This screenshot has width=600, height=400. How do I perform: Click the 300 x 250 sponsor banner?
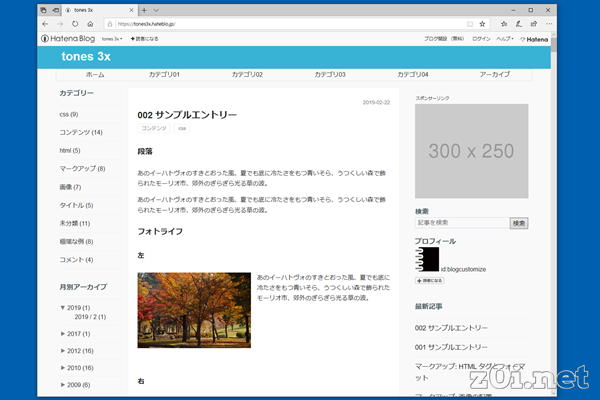[x=471, y=151]
